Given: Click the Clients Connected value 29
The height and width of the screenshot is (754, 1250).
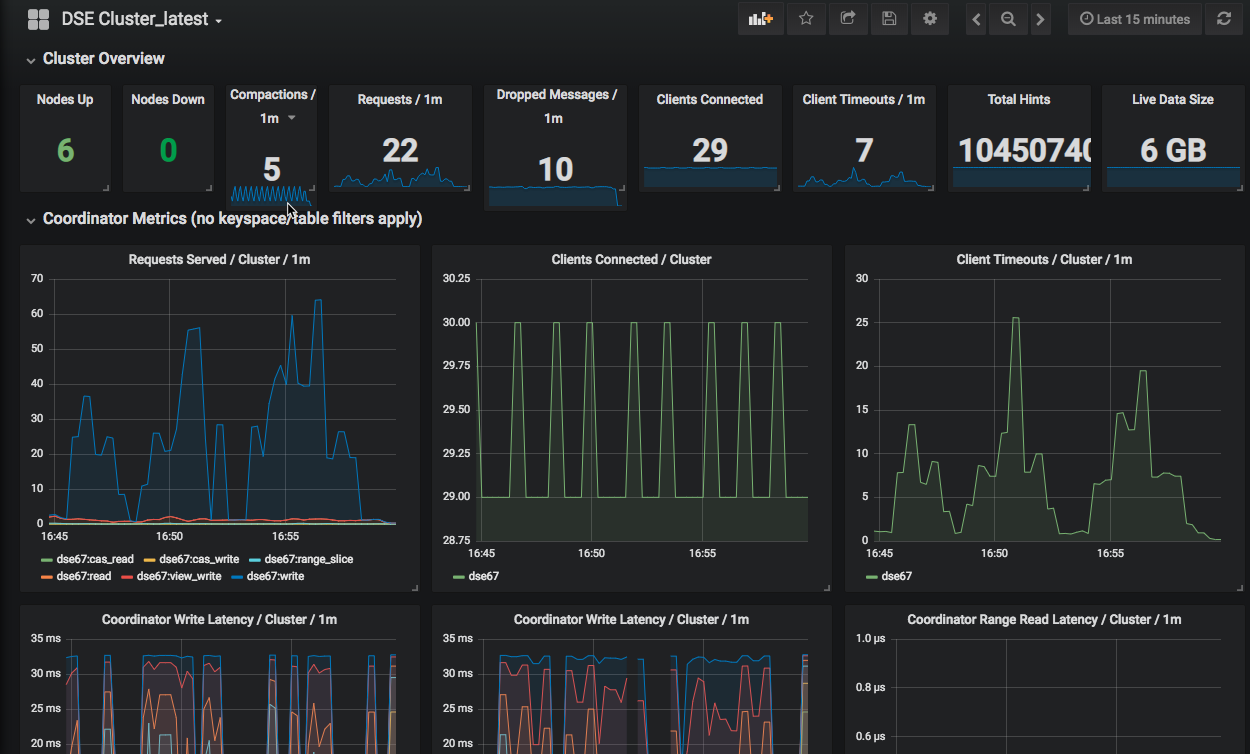Looking at the screenshot, I should click(x=710, y=150).
